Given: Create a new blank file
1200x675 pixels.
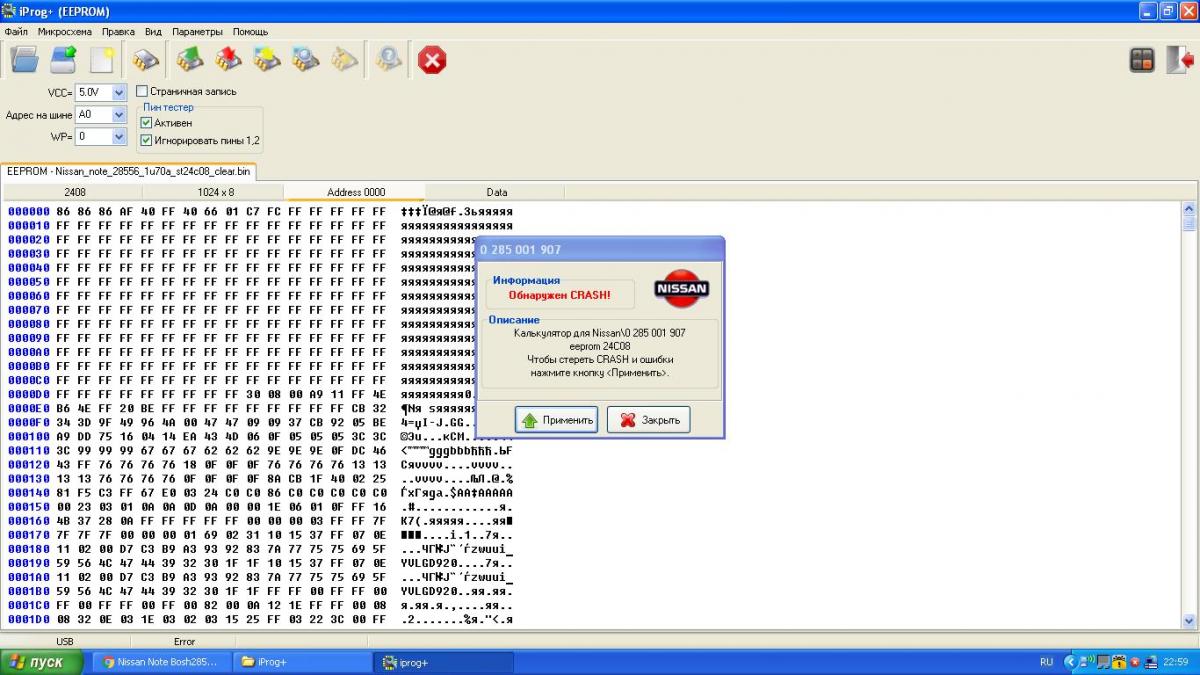Looking at the screenshot, I should pos(102,60).
